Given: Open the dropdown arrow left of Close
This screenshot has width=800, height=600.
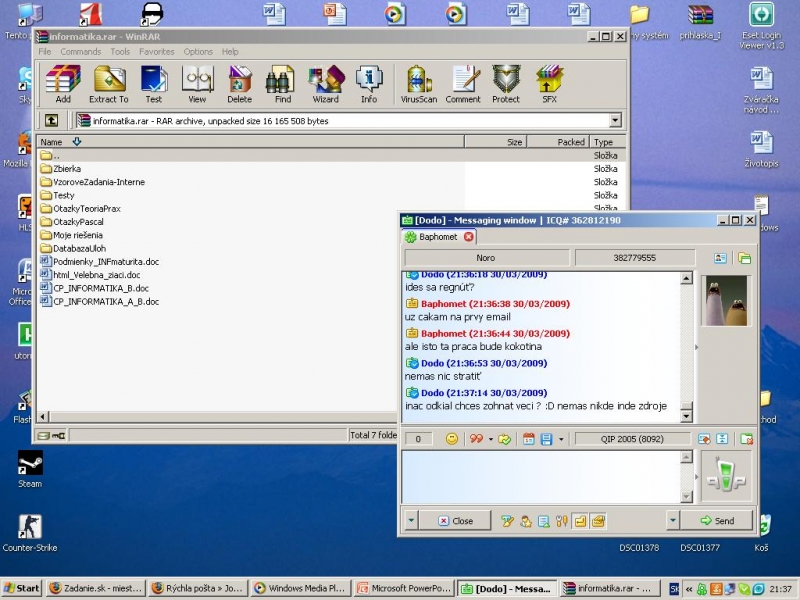Looking at the screenshot, I should 411,521.
